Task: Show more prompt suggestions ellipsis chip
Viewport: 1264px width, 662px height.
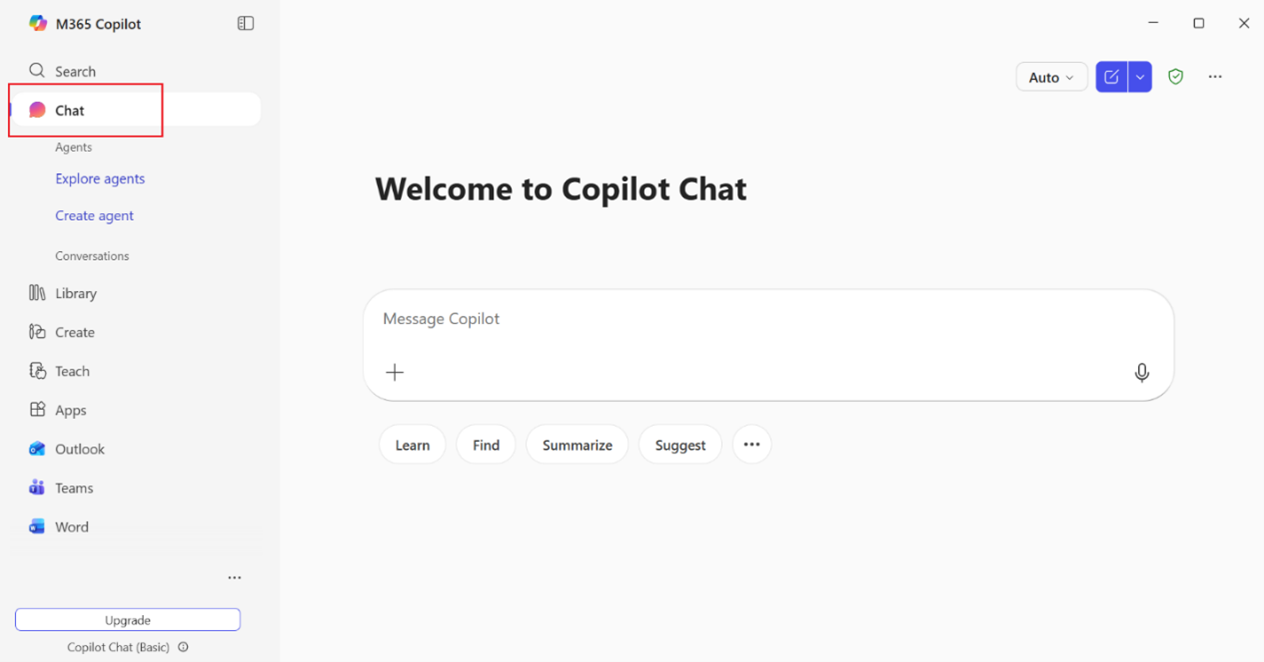Action: pos(752,445)
